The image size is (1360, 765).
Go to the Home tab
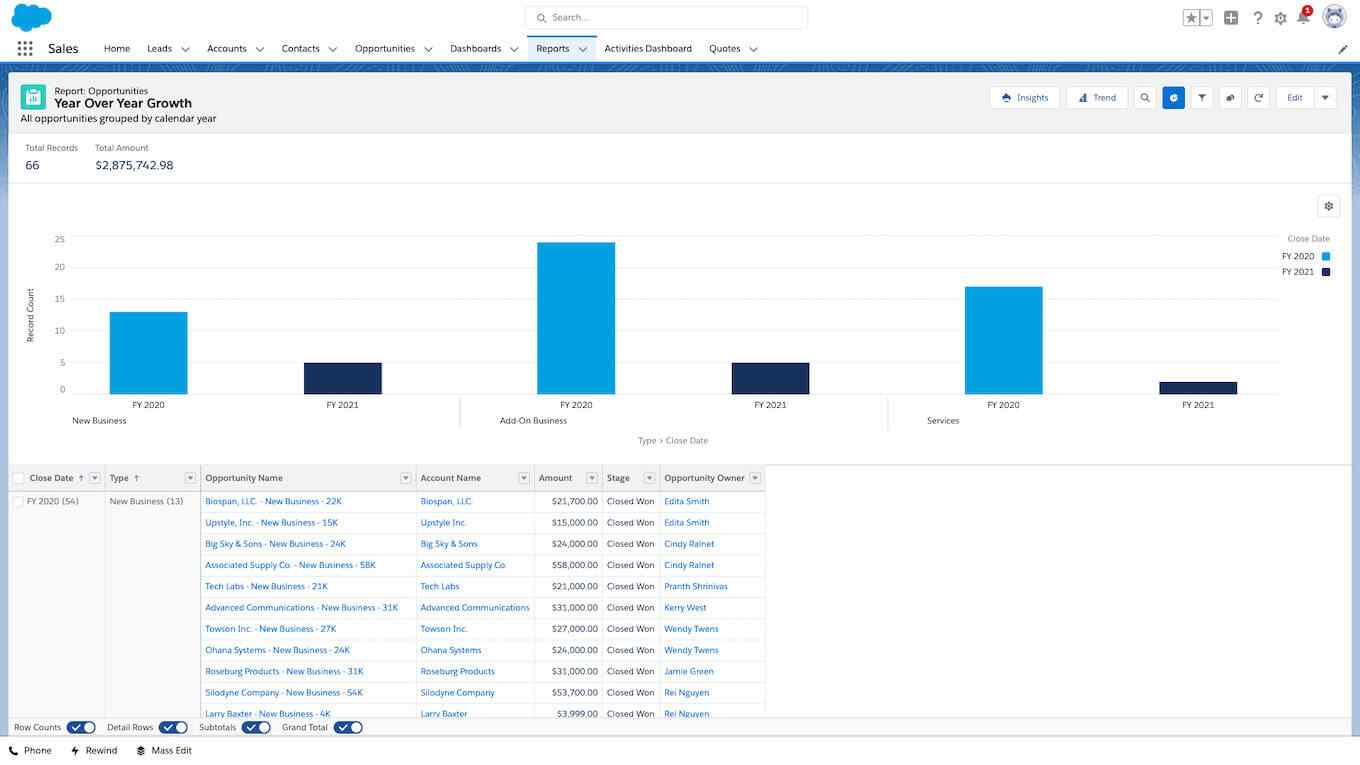click(x=117, y=48)
